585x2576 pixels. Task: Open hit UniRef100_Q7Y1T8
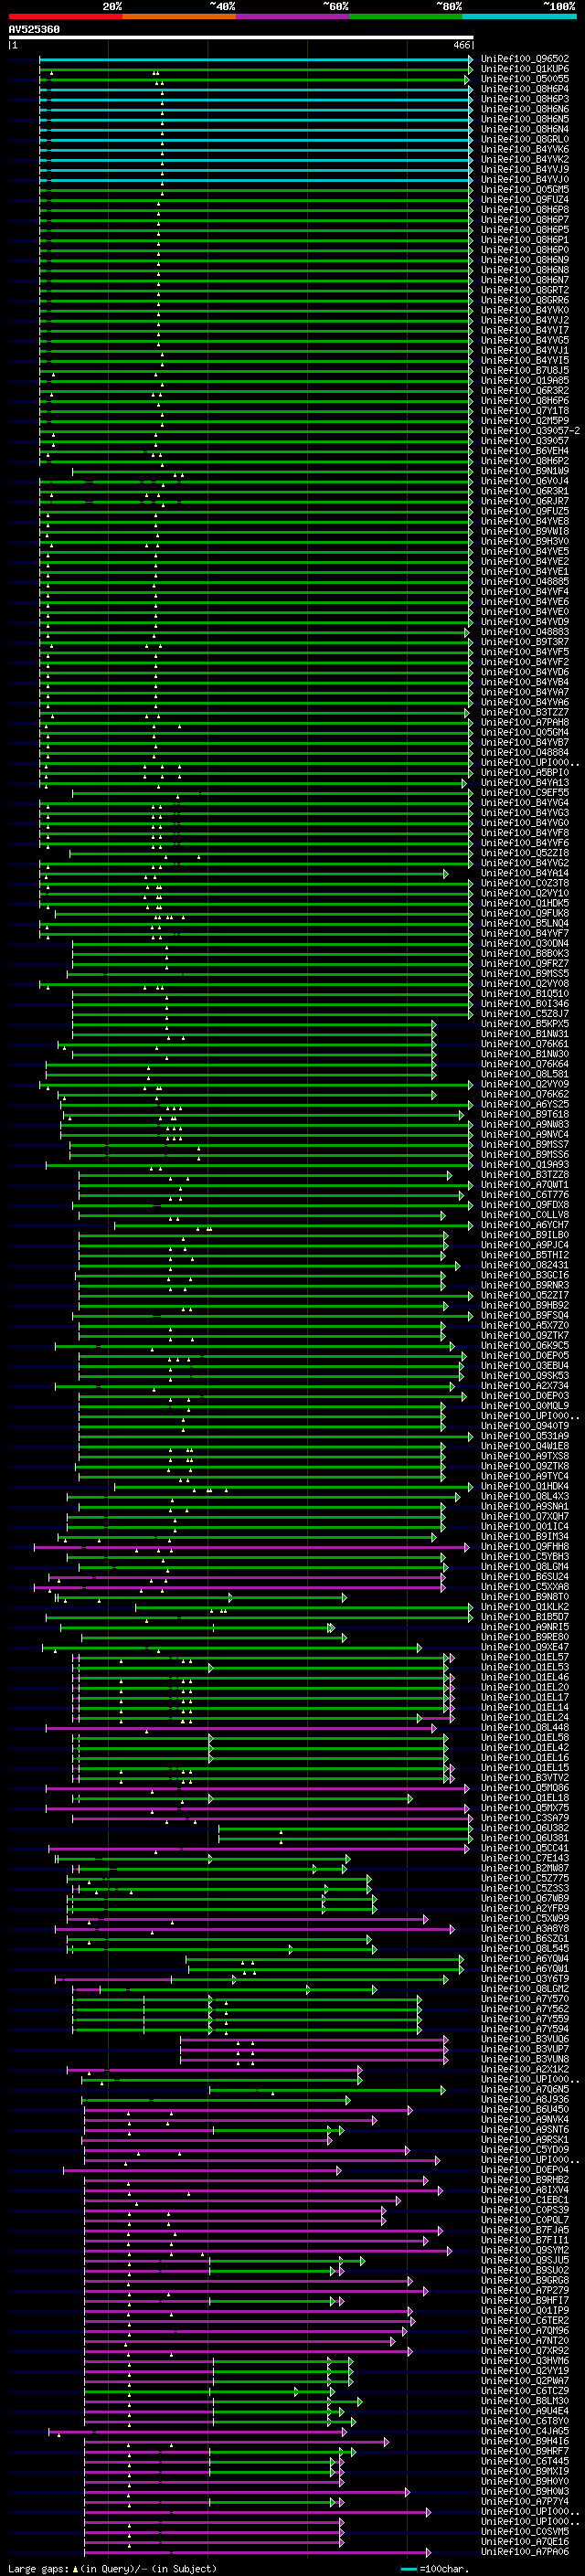(525, 410)
